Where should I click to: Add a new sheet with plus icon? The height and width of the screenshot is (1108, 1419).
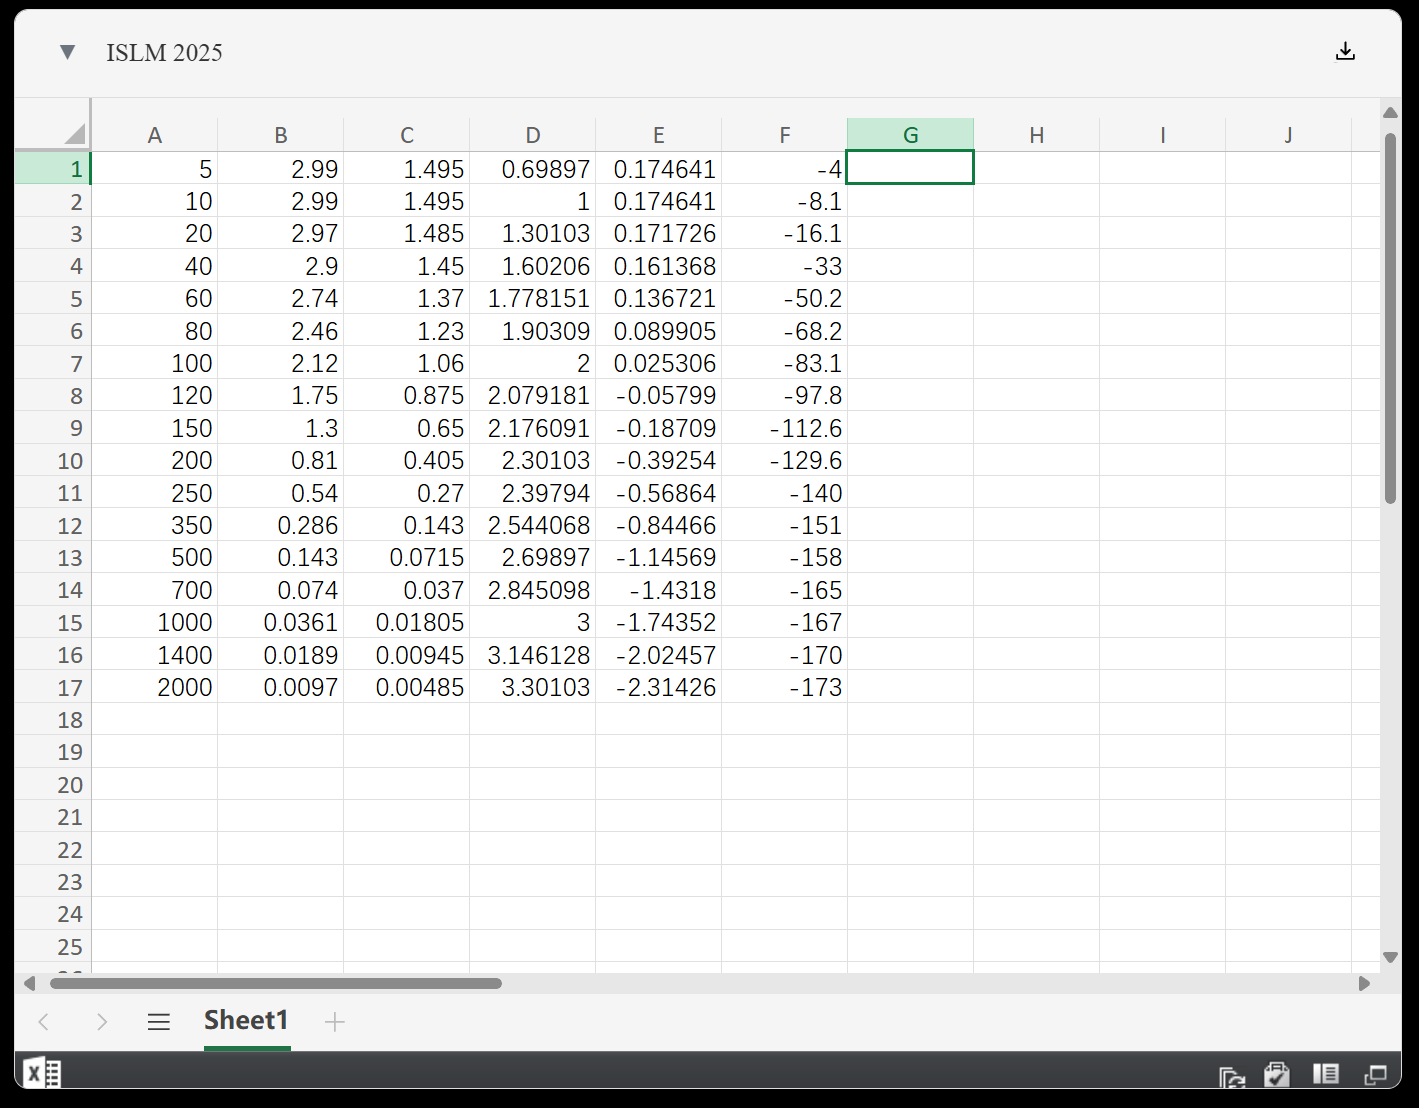coord(335,1021)
